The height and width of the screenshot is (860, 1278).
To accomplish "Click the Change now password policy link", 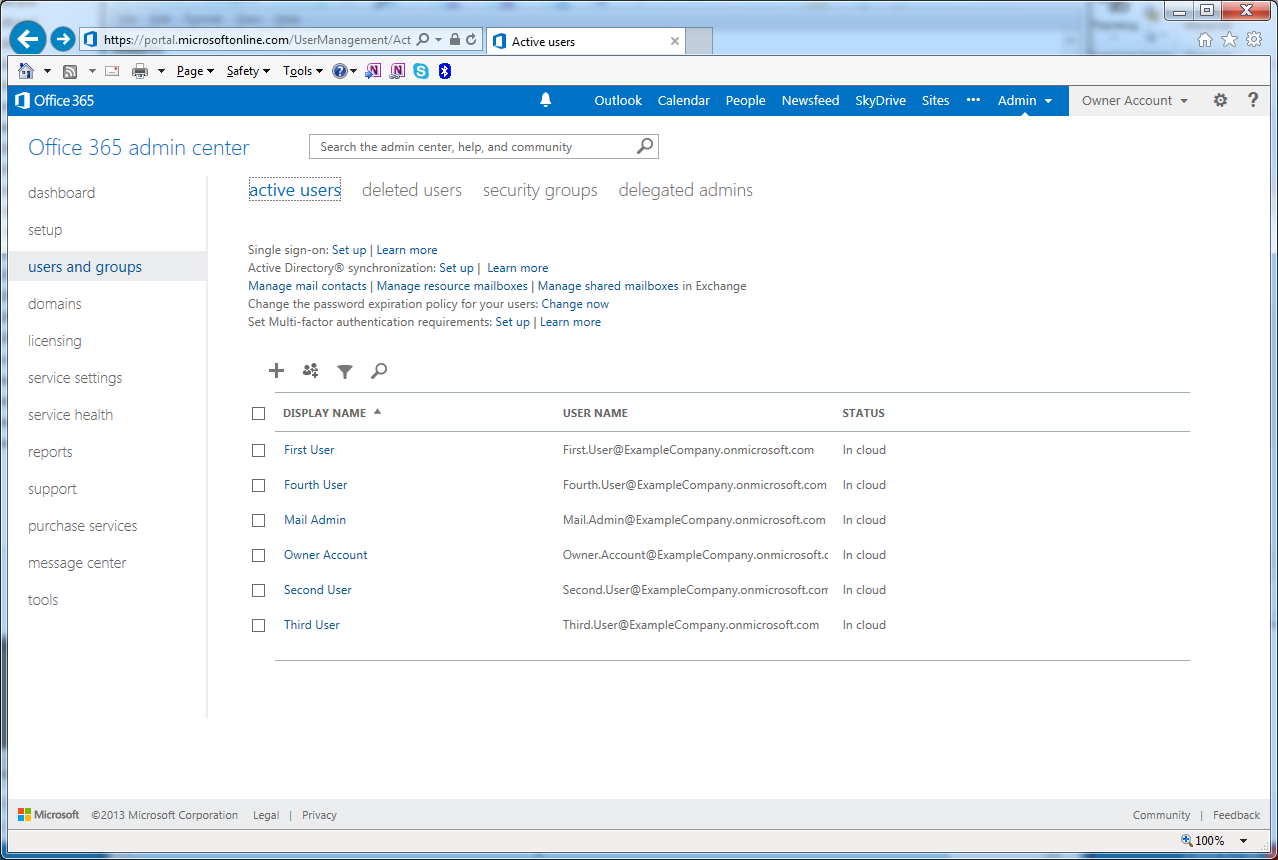I will coord(575,304).
